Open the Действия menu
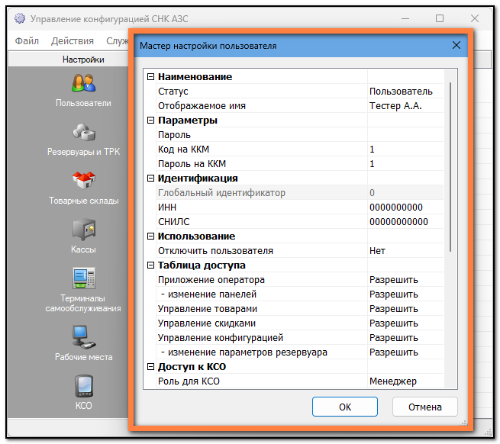This screenshot has height=444, width=500. [x=72, y=41]
